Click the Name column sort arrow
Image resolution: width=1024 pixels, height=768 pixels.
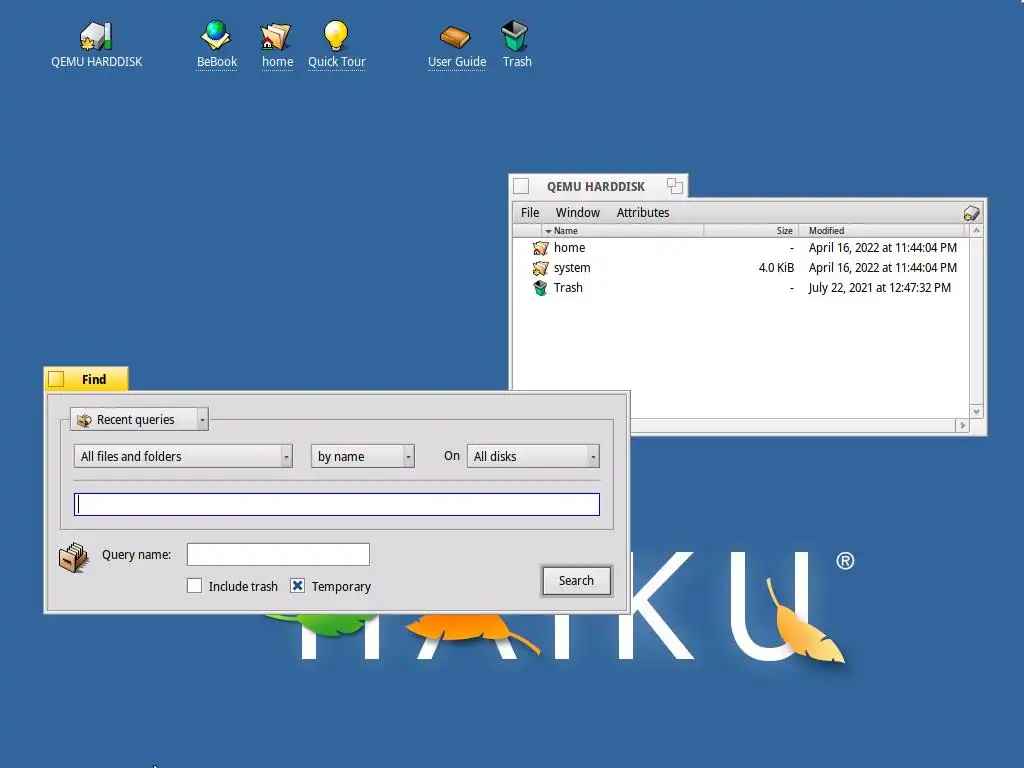(x=549, y=231)
